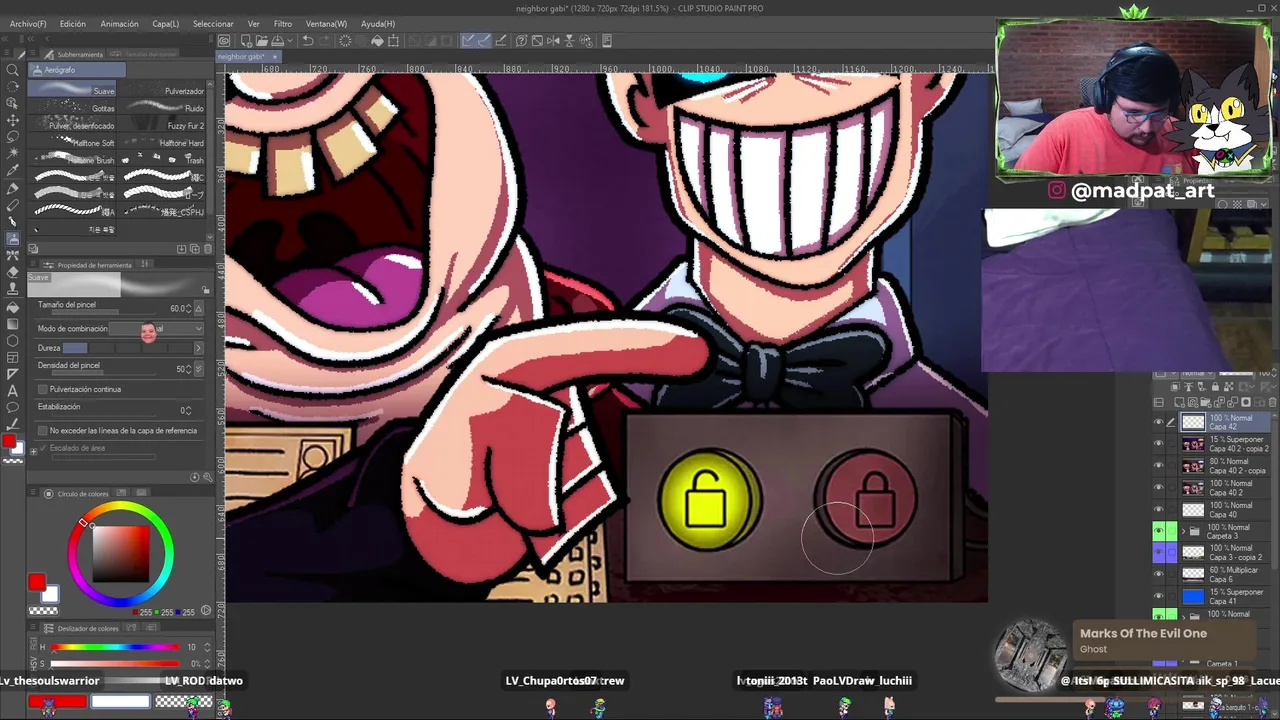Select the Zoom magnifier tool
This screenshot has height=720, width=1280.
[x=13, y=70]
